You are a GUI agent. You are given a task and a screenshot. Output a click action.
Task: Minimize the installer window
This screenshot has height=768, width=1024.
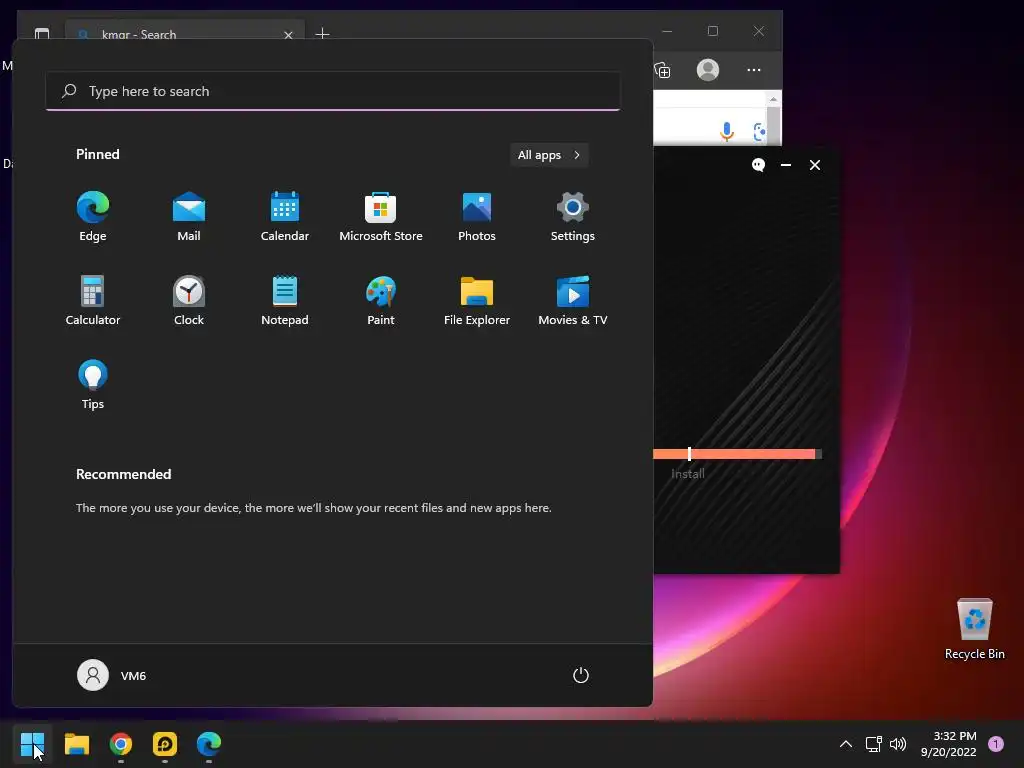click(x=786, y=165)
